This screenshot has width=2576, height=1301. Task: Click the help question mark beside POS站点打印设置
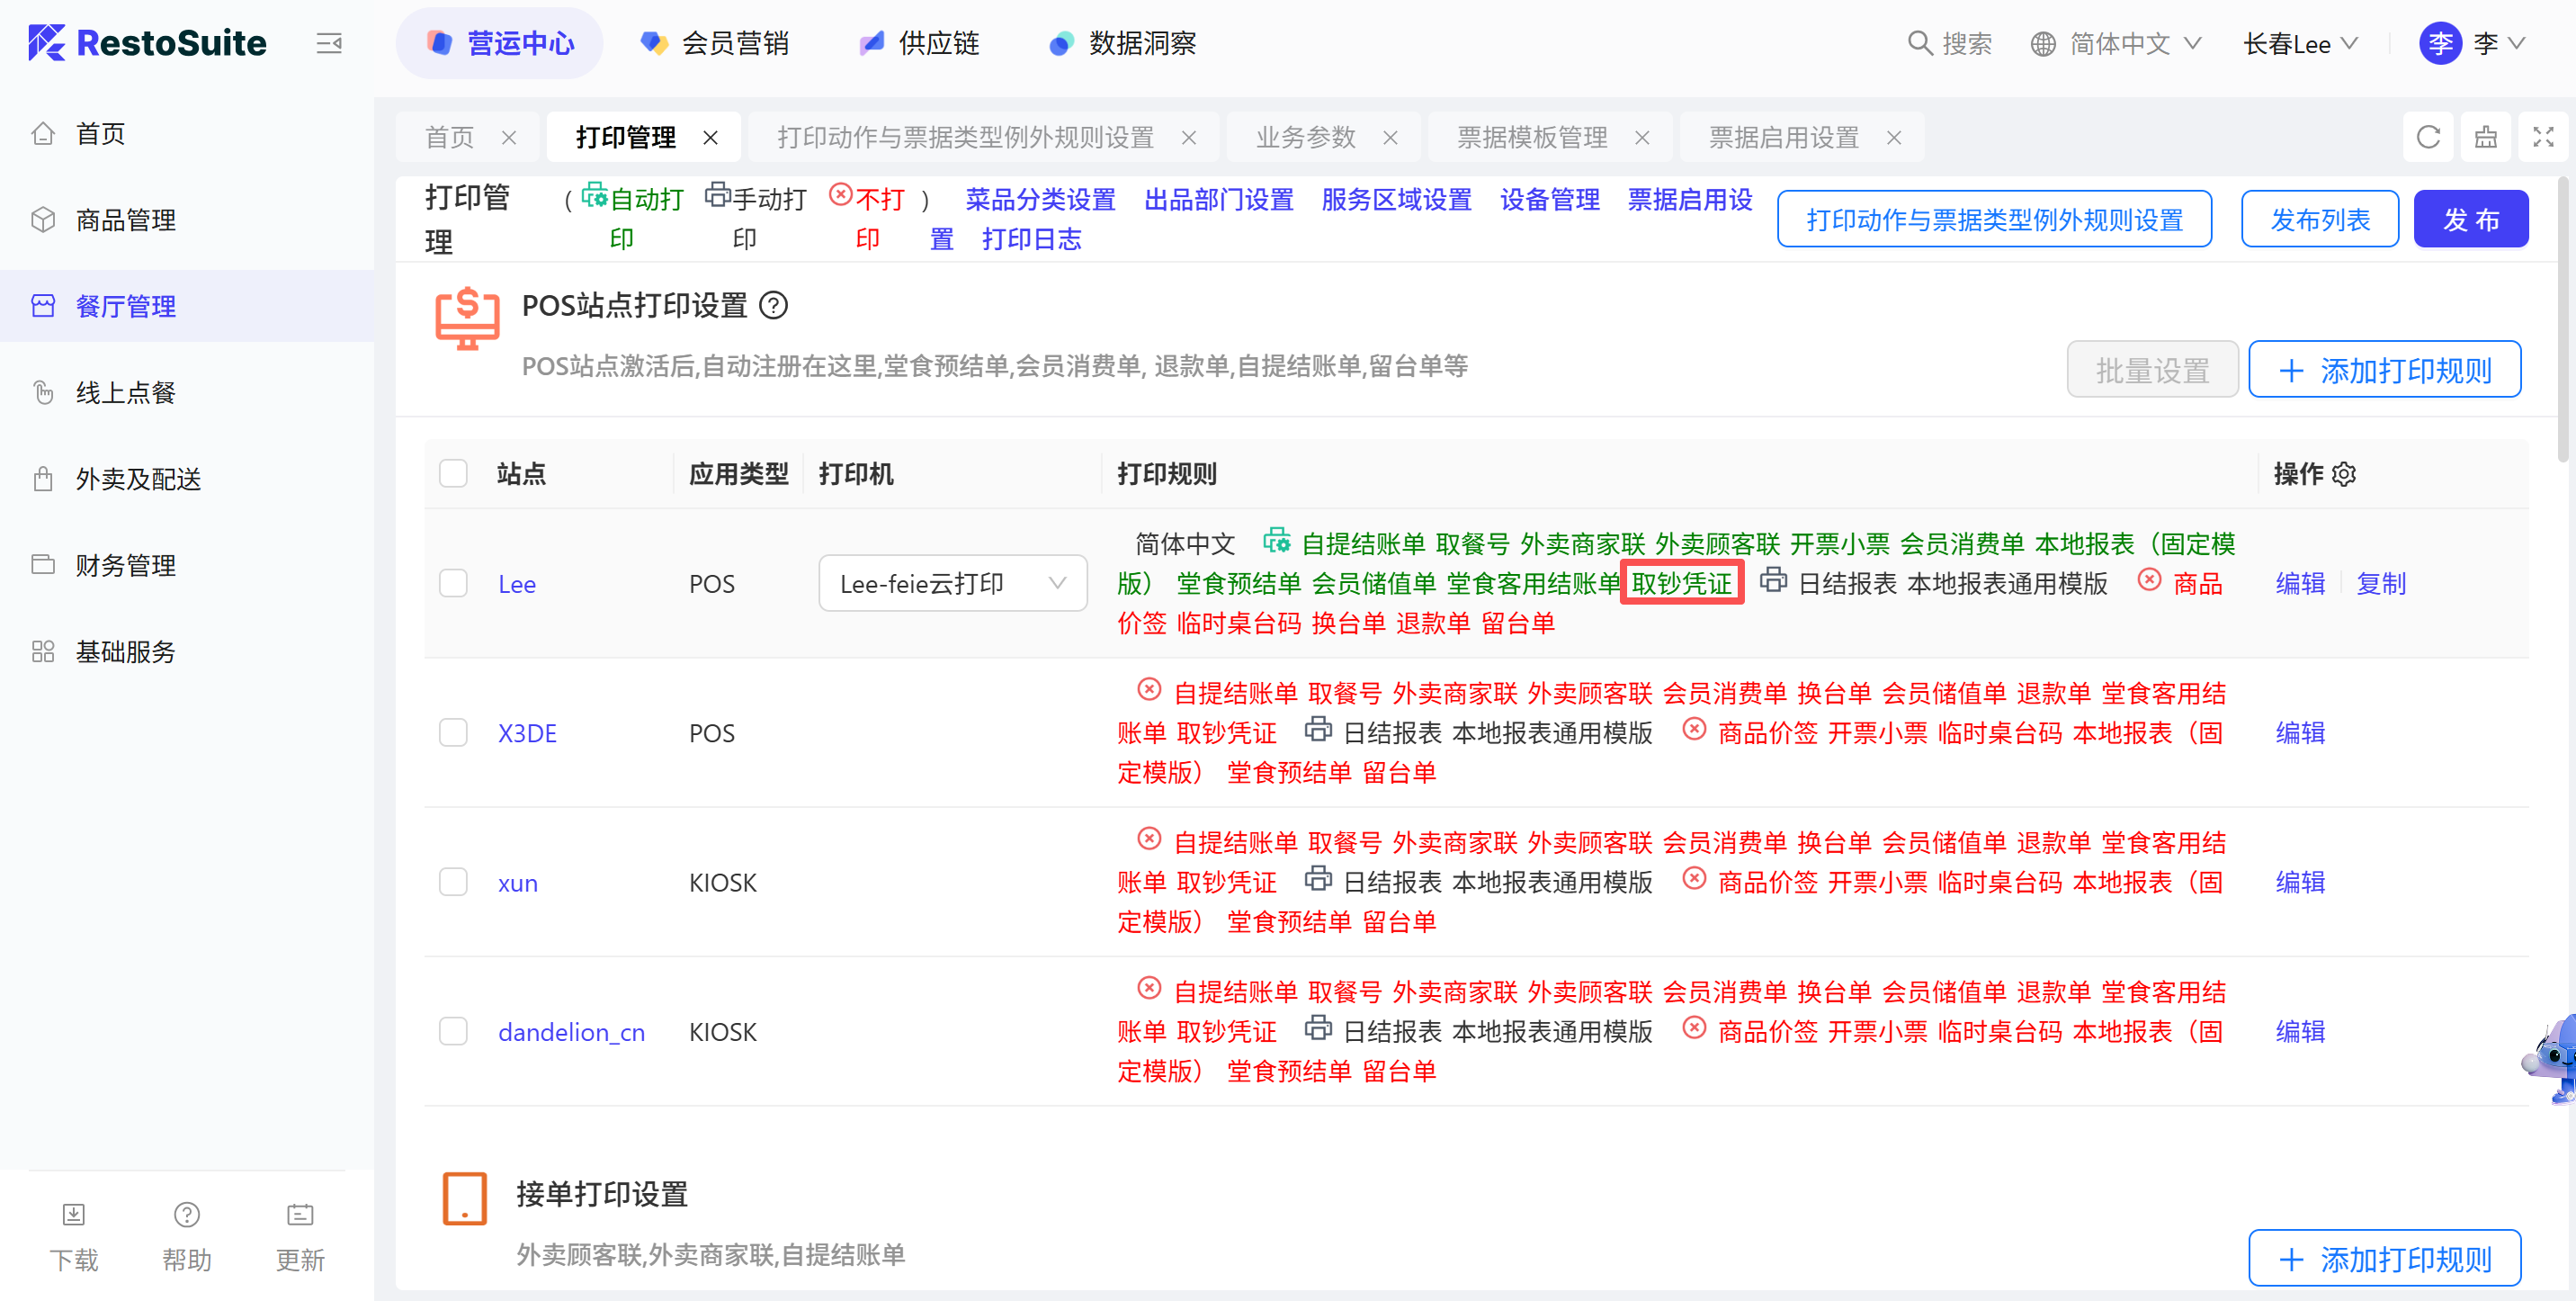tap(773, 305)
